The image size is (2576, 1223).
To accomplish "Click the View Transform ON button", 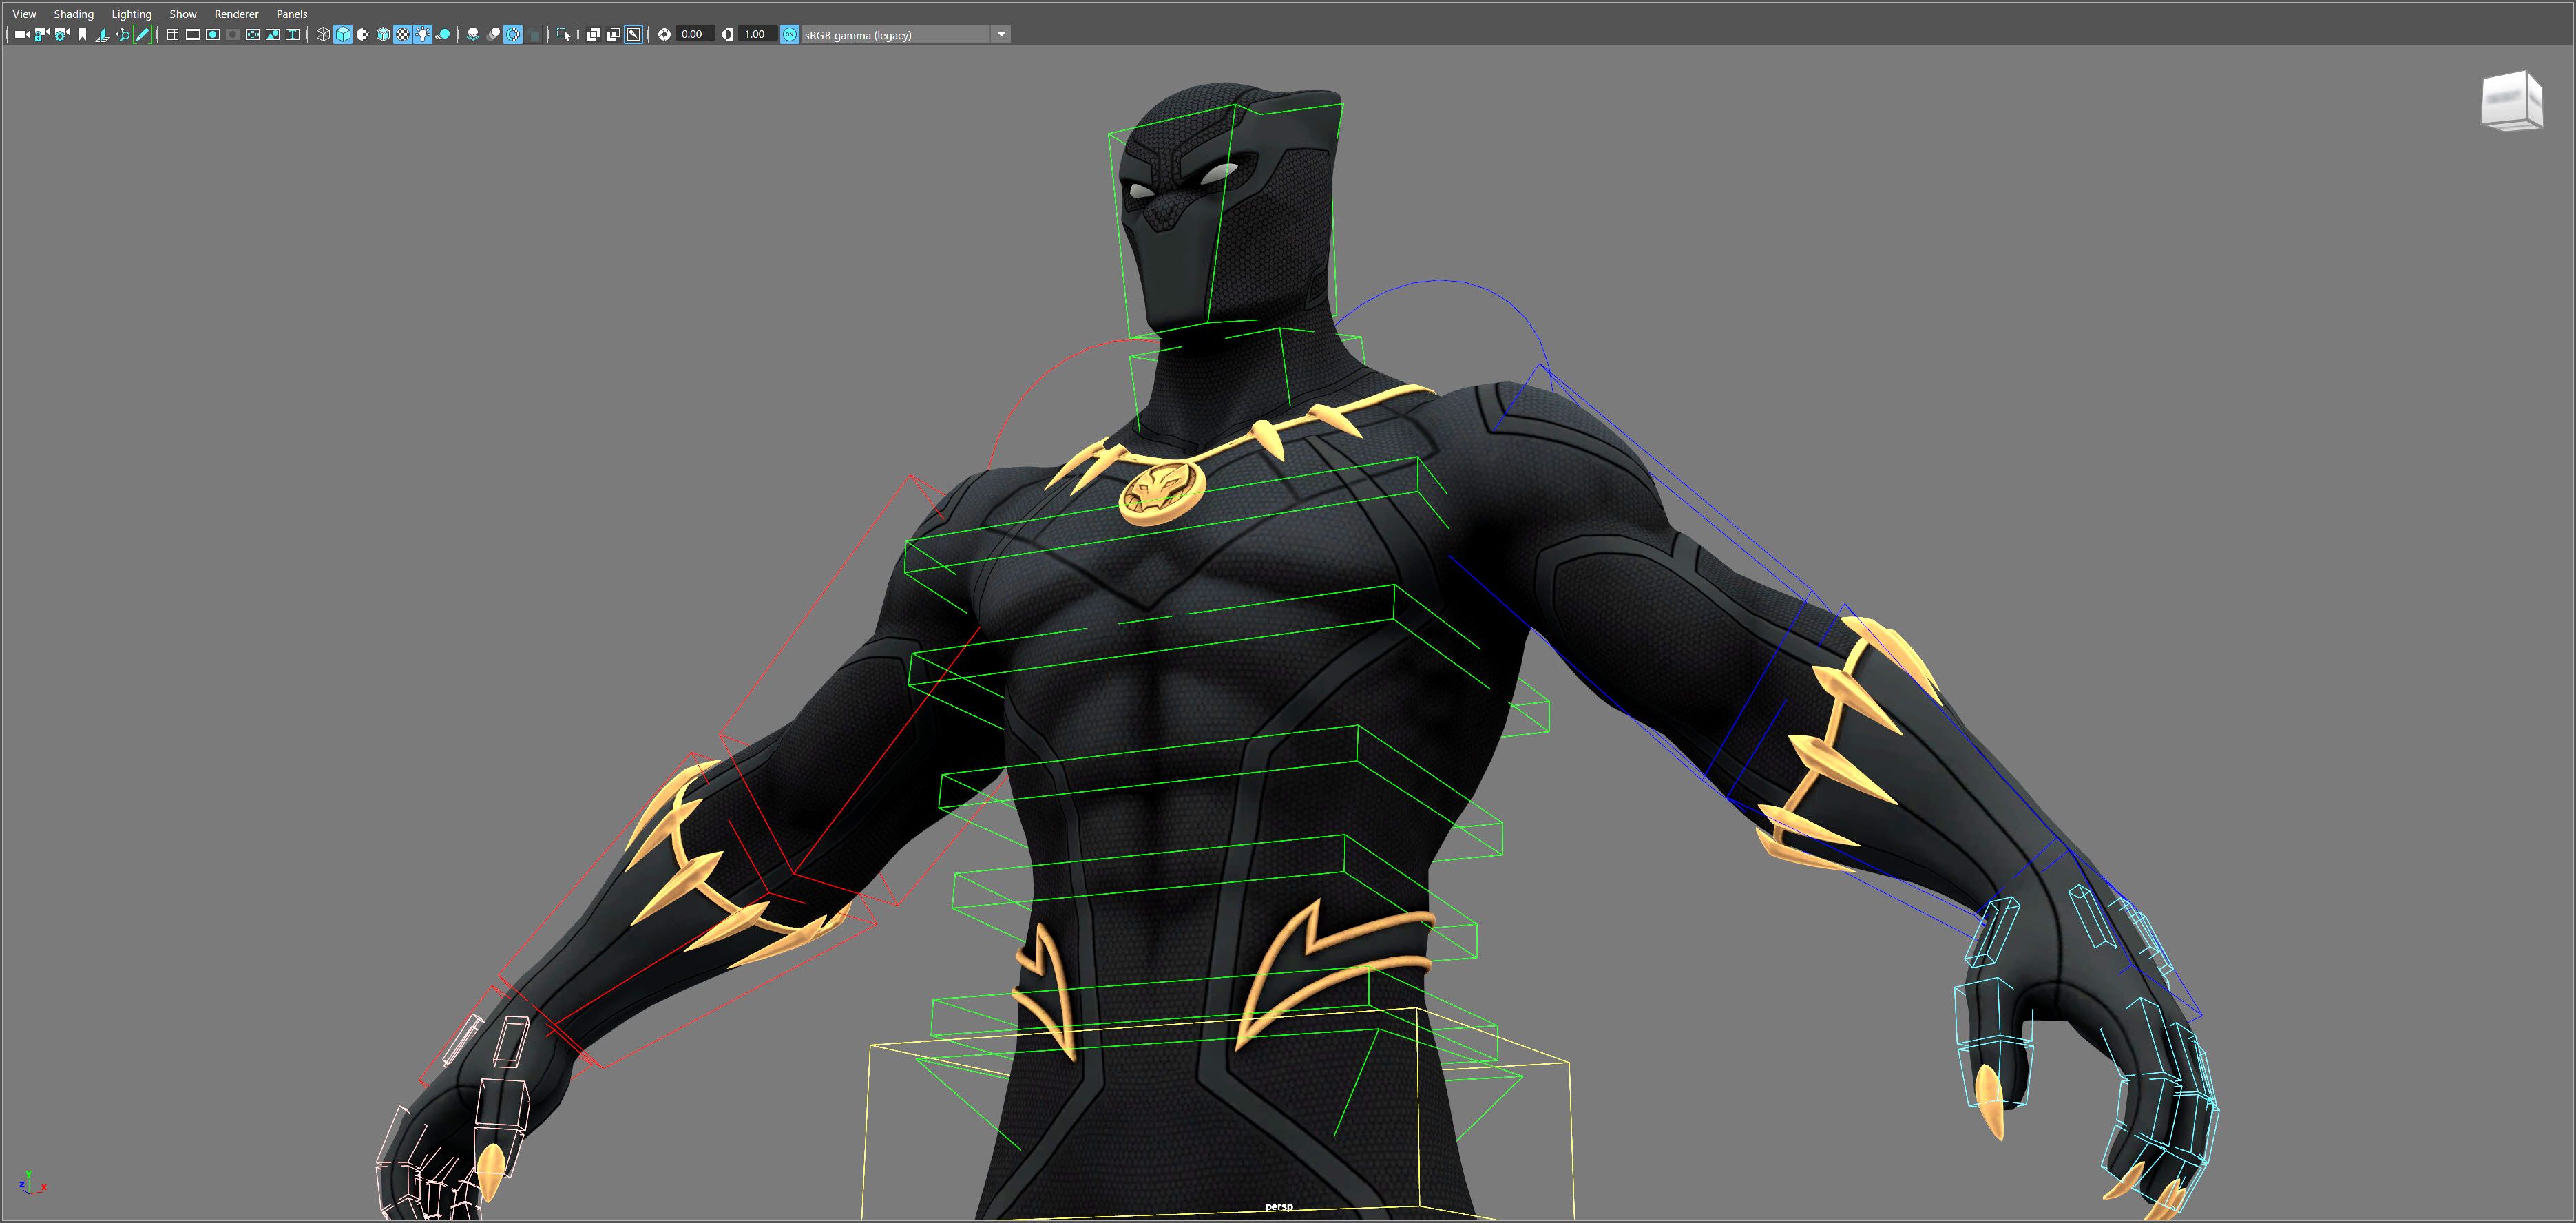I will point(789,34).
